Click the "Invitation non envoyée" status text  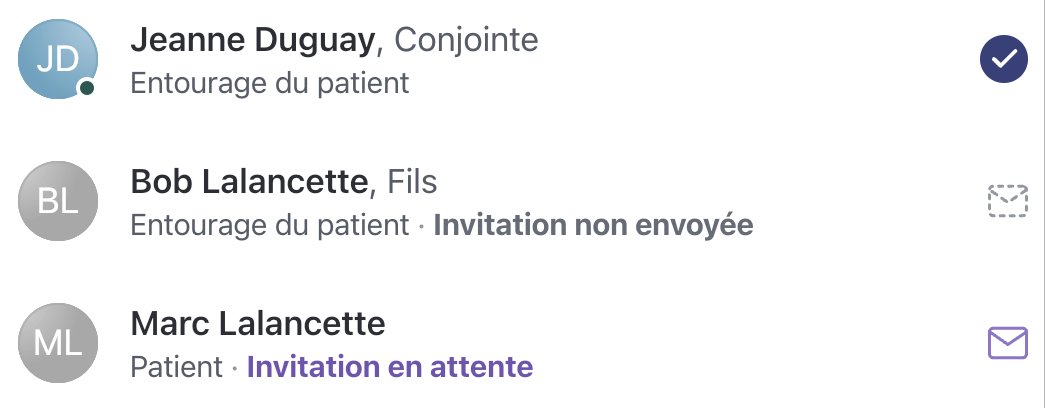tap(593, 225)
